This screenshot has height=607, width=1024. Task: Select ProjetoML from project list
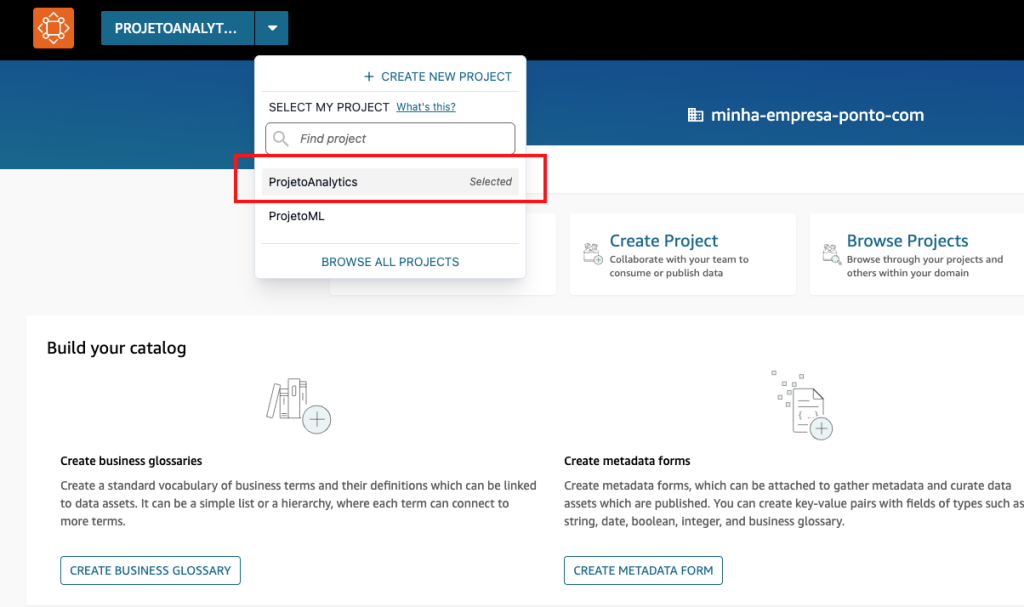[390, 216]
